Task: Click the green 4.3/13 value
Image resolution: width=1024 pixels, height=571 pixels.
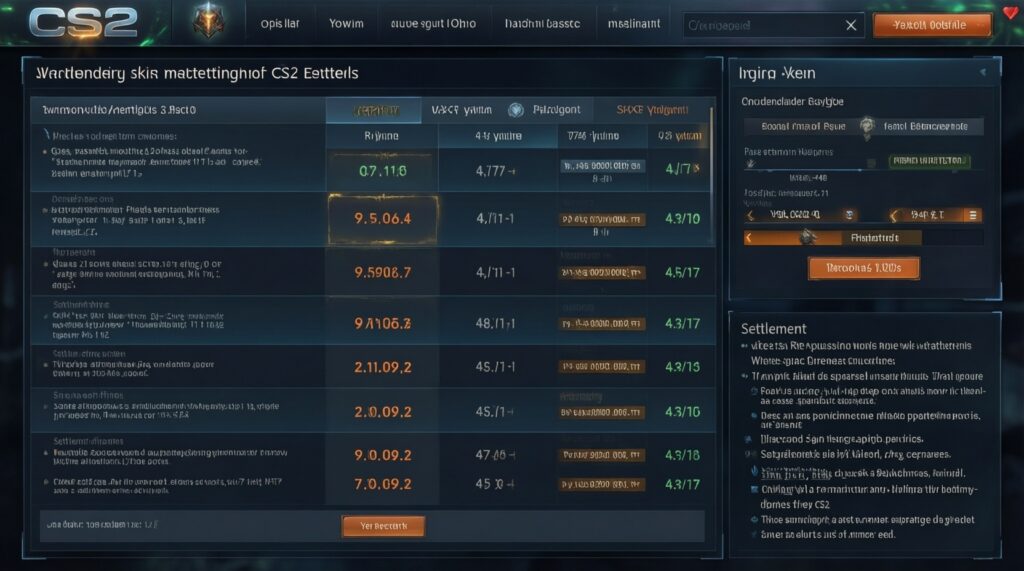Action: 682,367
